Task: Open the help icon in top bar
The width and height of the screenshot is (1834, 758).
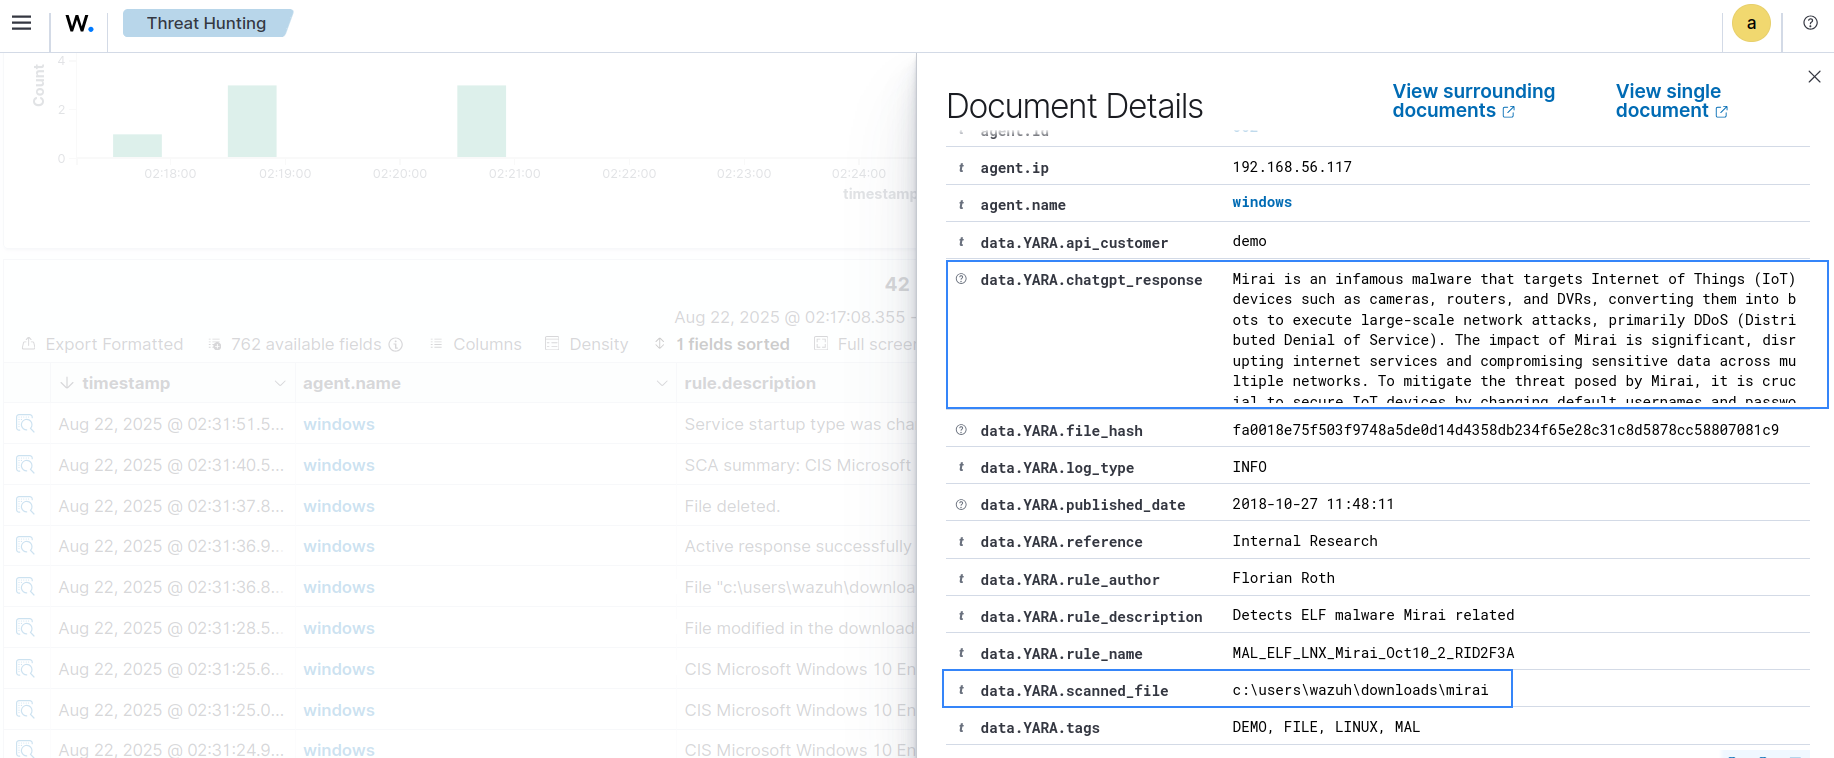Action: point(1810,23)
